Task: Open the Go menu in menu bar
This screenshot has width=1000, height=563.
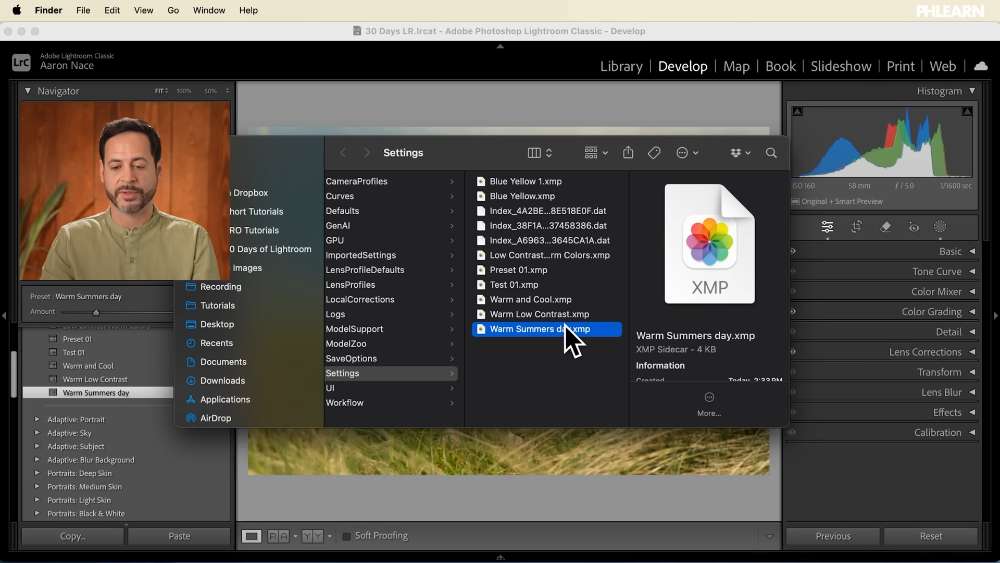Action: coord(173,10)
